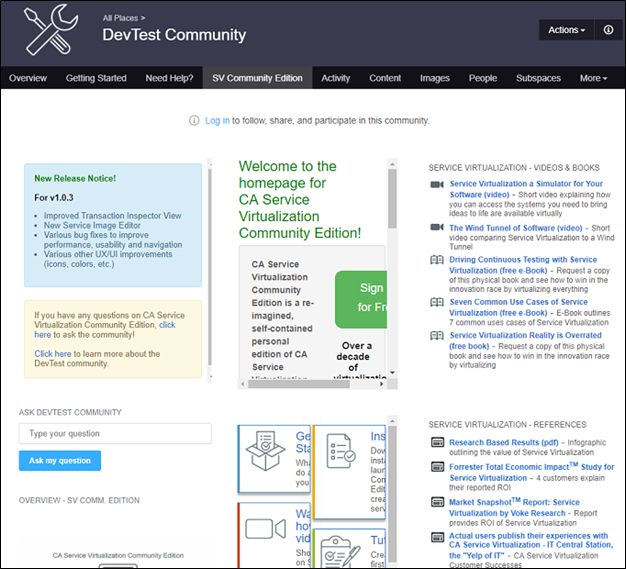Click document icon for Forrester Total Economic Impact
The image size is (626, 569).
tap(438, 466)
